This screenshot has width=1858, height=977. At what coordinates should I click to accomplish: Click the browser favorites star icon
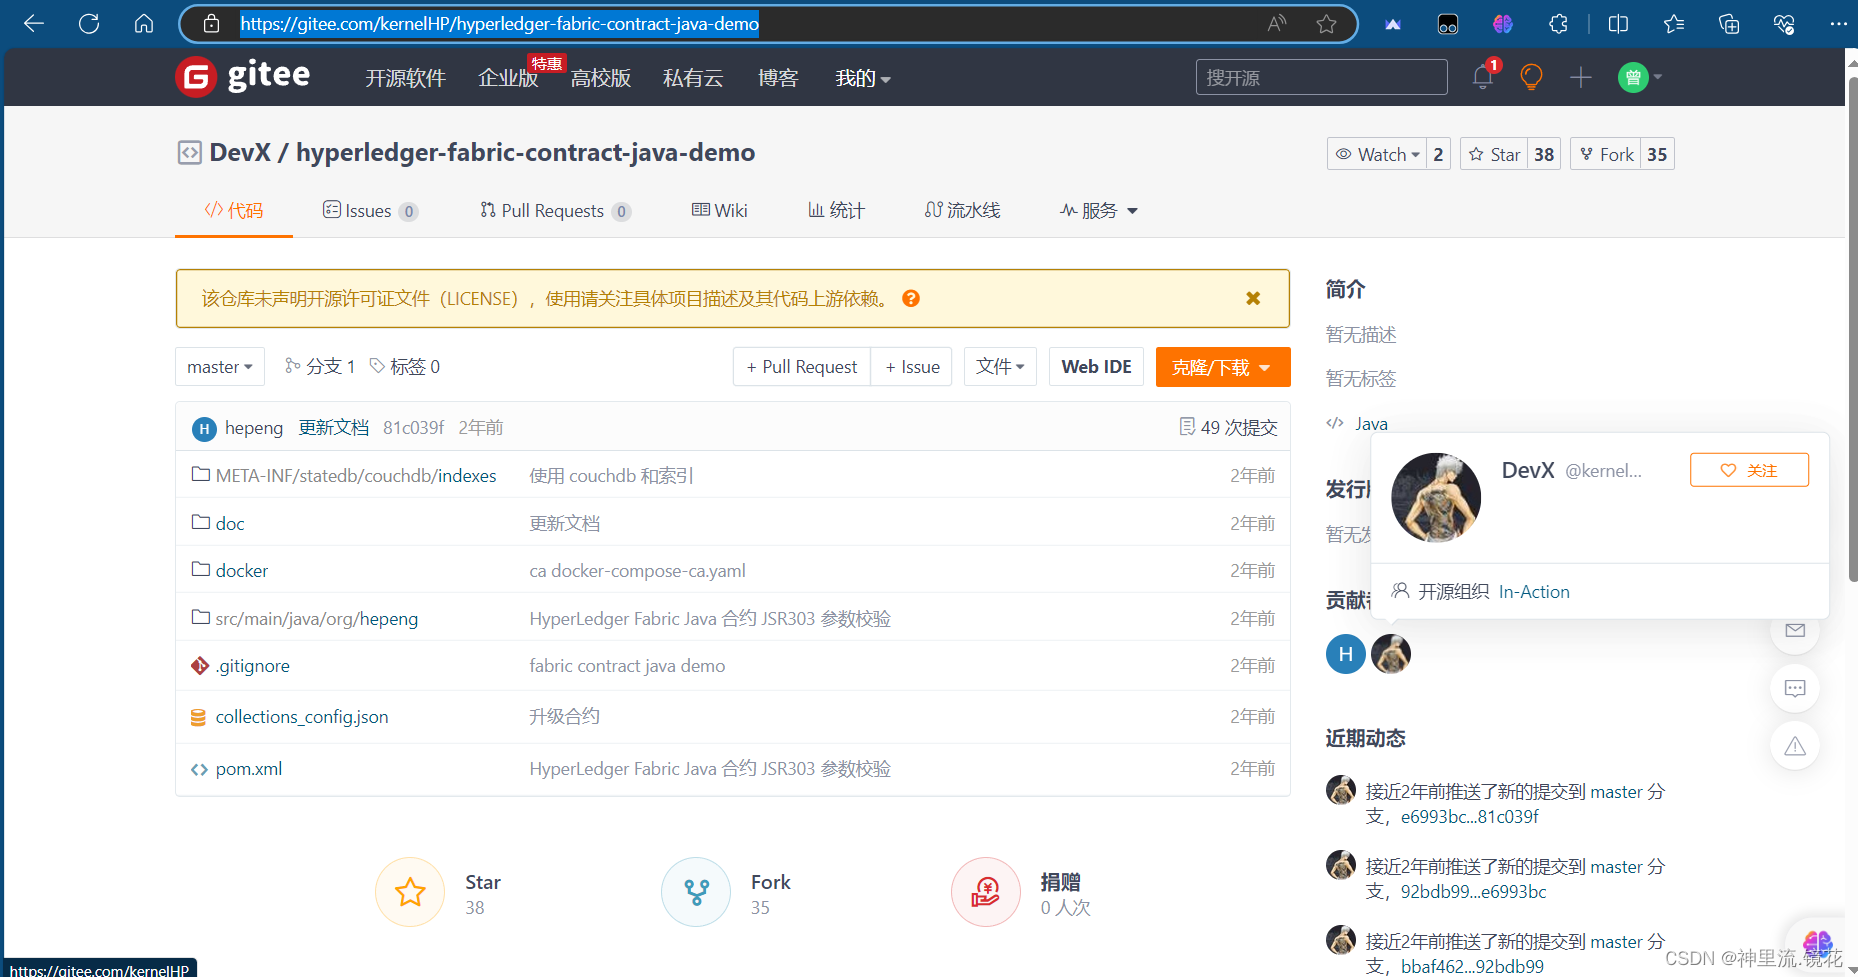tap(1327, 23)
